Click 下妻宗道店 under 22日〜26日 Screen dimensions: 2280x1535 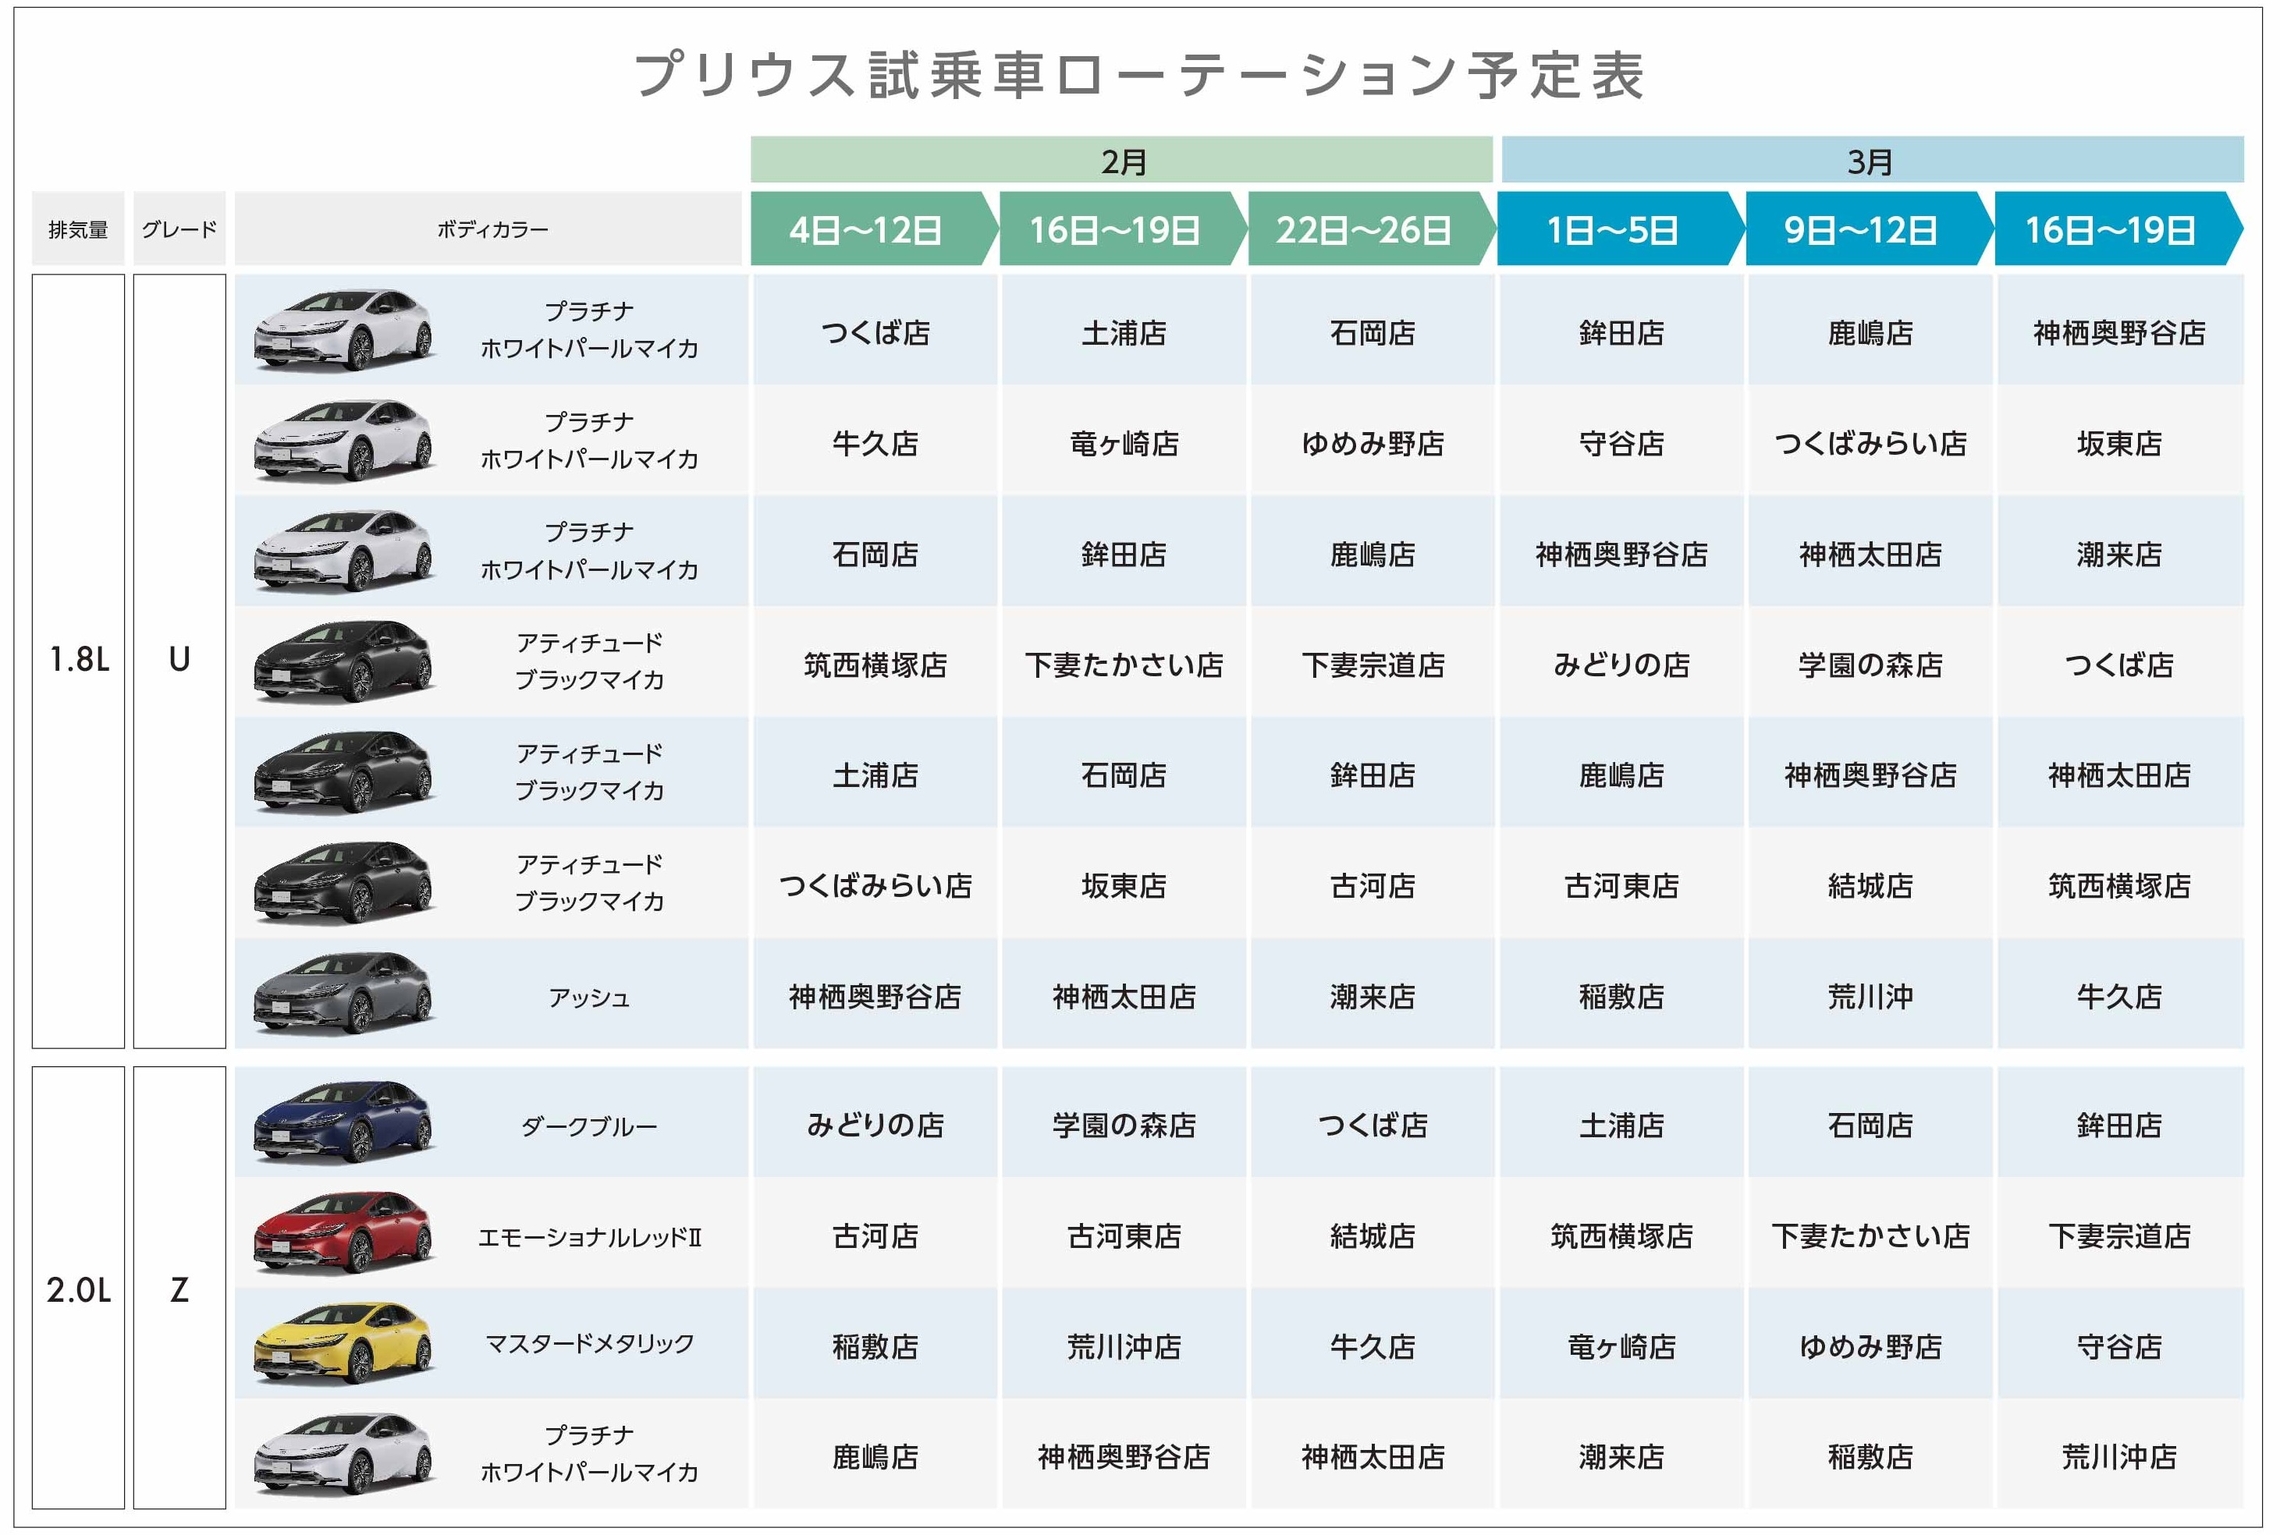[1372, 665]
